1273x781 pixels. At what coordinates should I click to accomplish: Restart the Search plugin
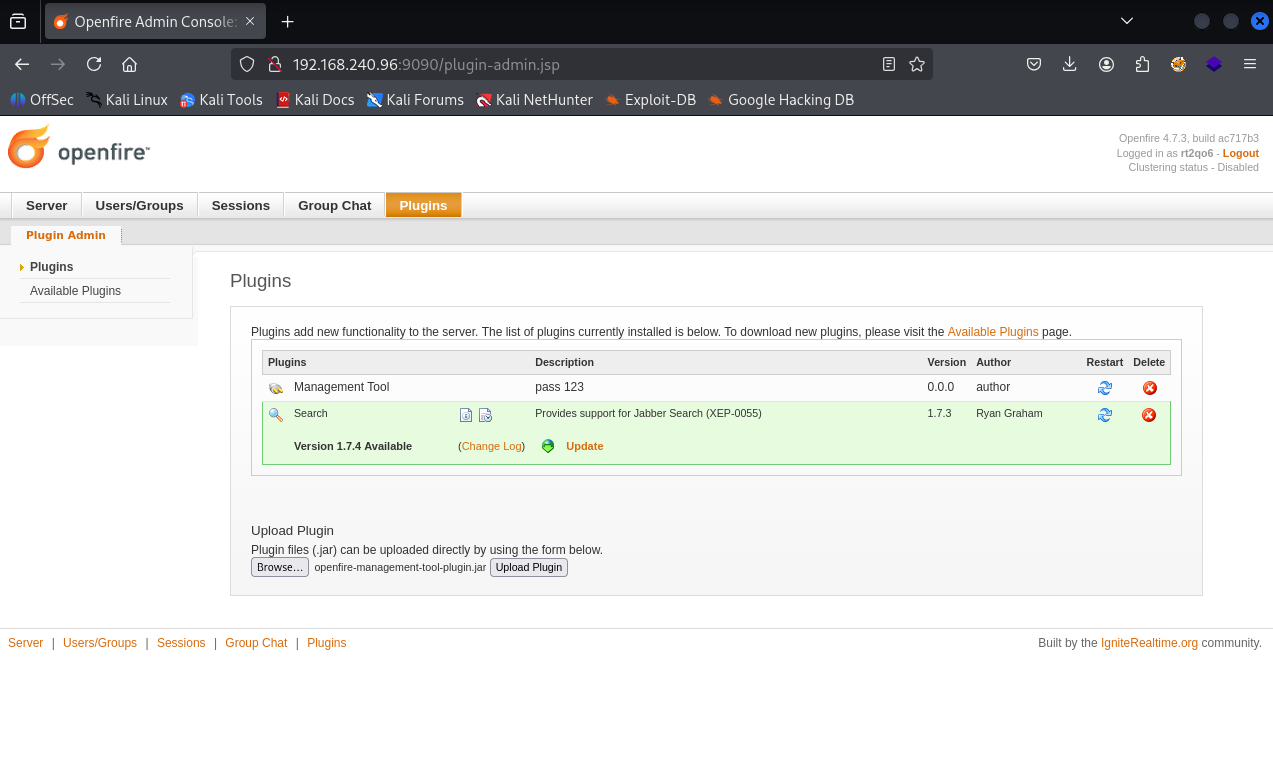point(1104,415)
